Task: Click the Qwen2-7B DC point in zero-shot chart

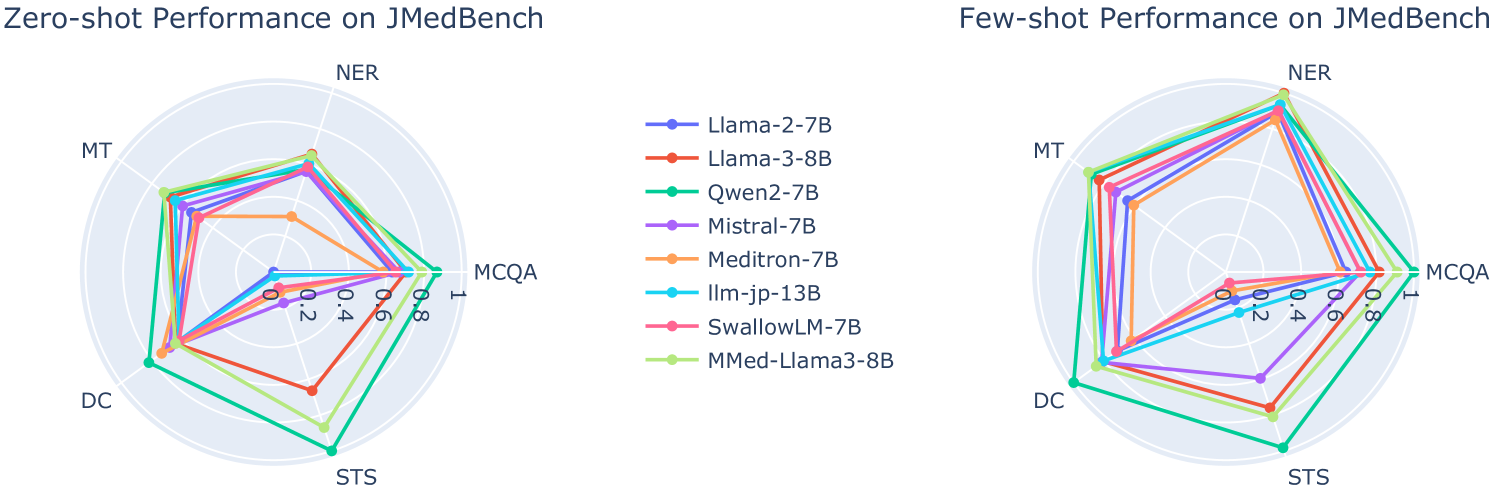Action: point(149,362)
